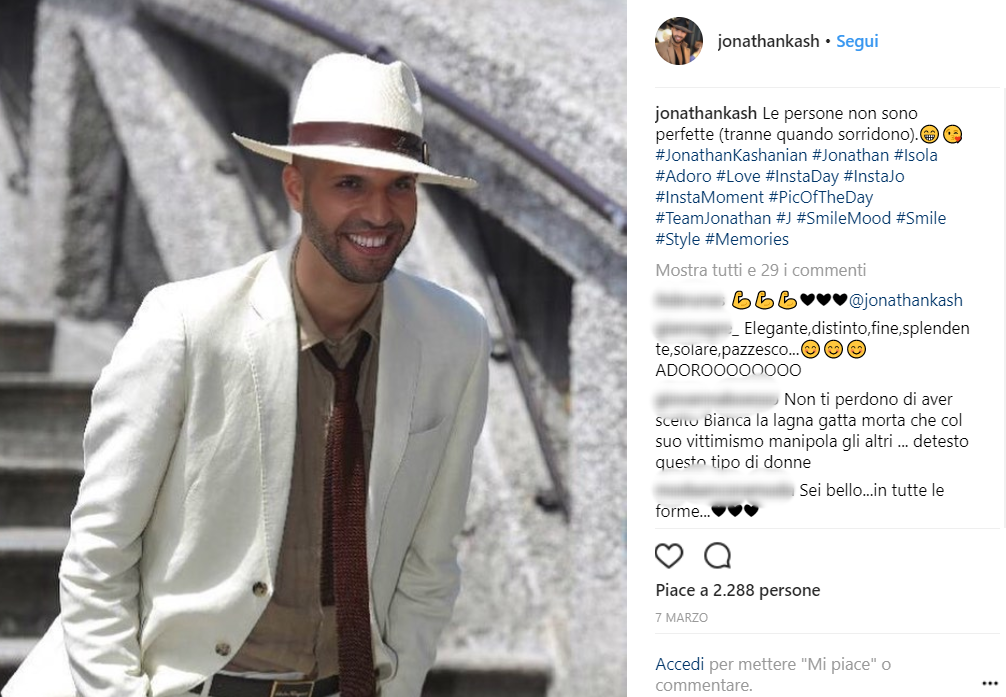Click the @jonathankash mention in comments
The image size is (1006, 697).
point(905,300)
